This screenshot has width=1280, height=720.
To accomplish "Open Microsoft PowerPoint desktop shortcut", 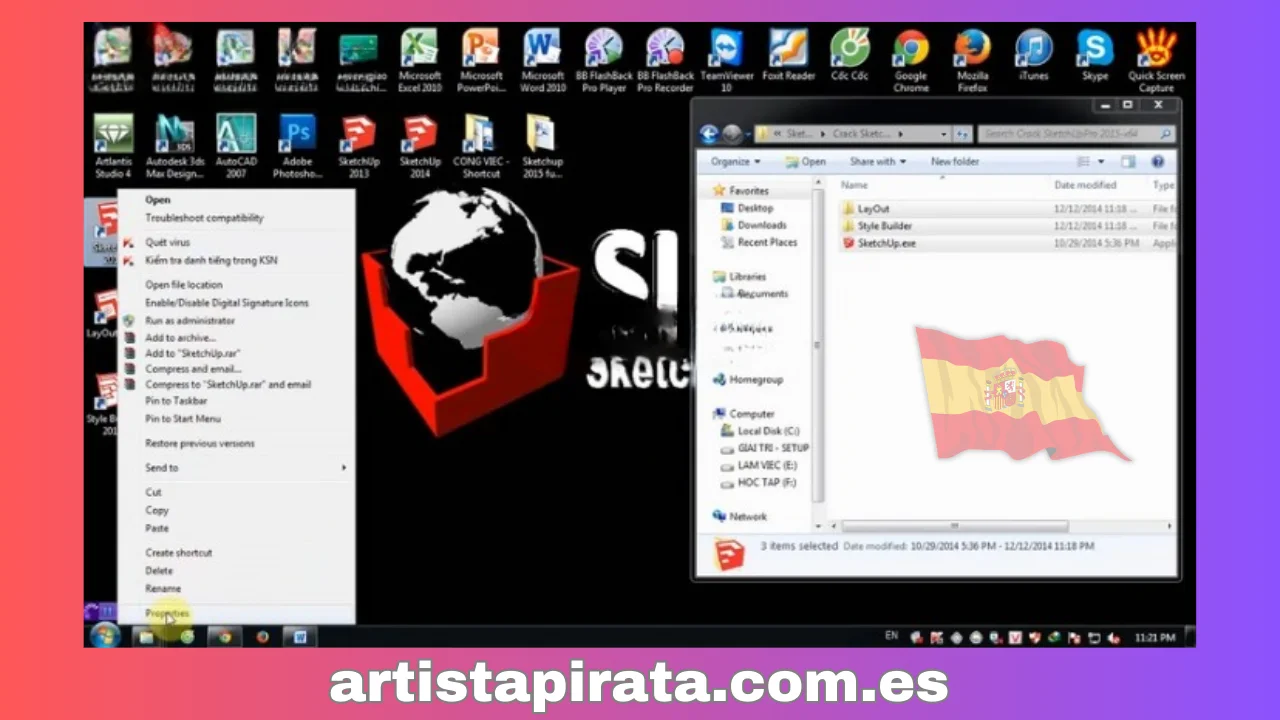I will (481, 60).
